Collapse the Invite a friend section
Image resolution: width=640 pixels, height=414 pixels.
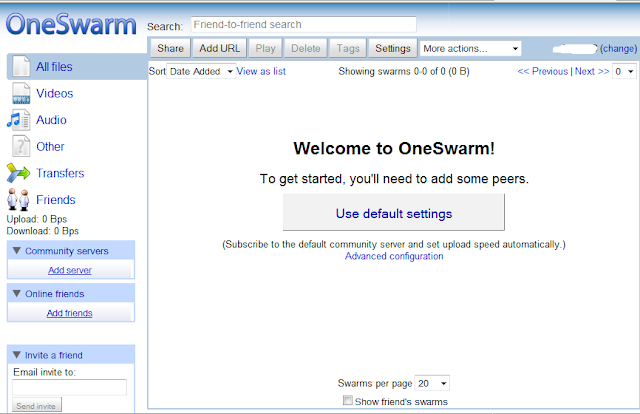[x=17, y=355]
